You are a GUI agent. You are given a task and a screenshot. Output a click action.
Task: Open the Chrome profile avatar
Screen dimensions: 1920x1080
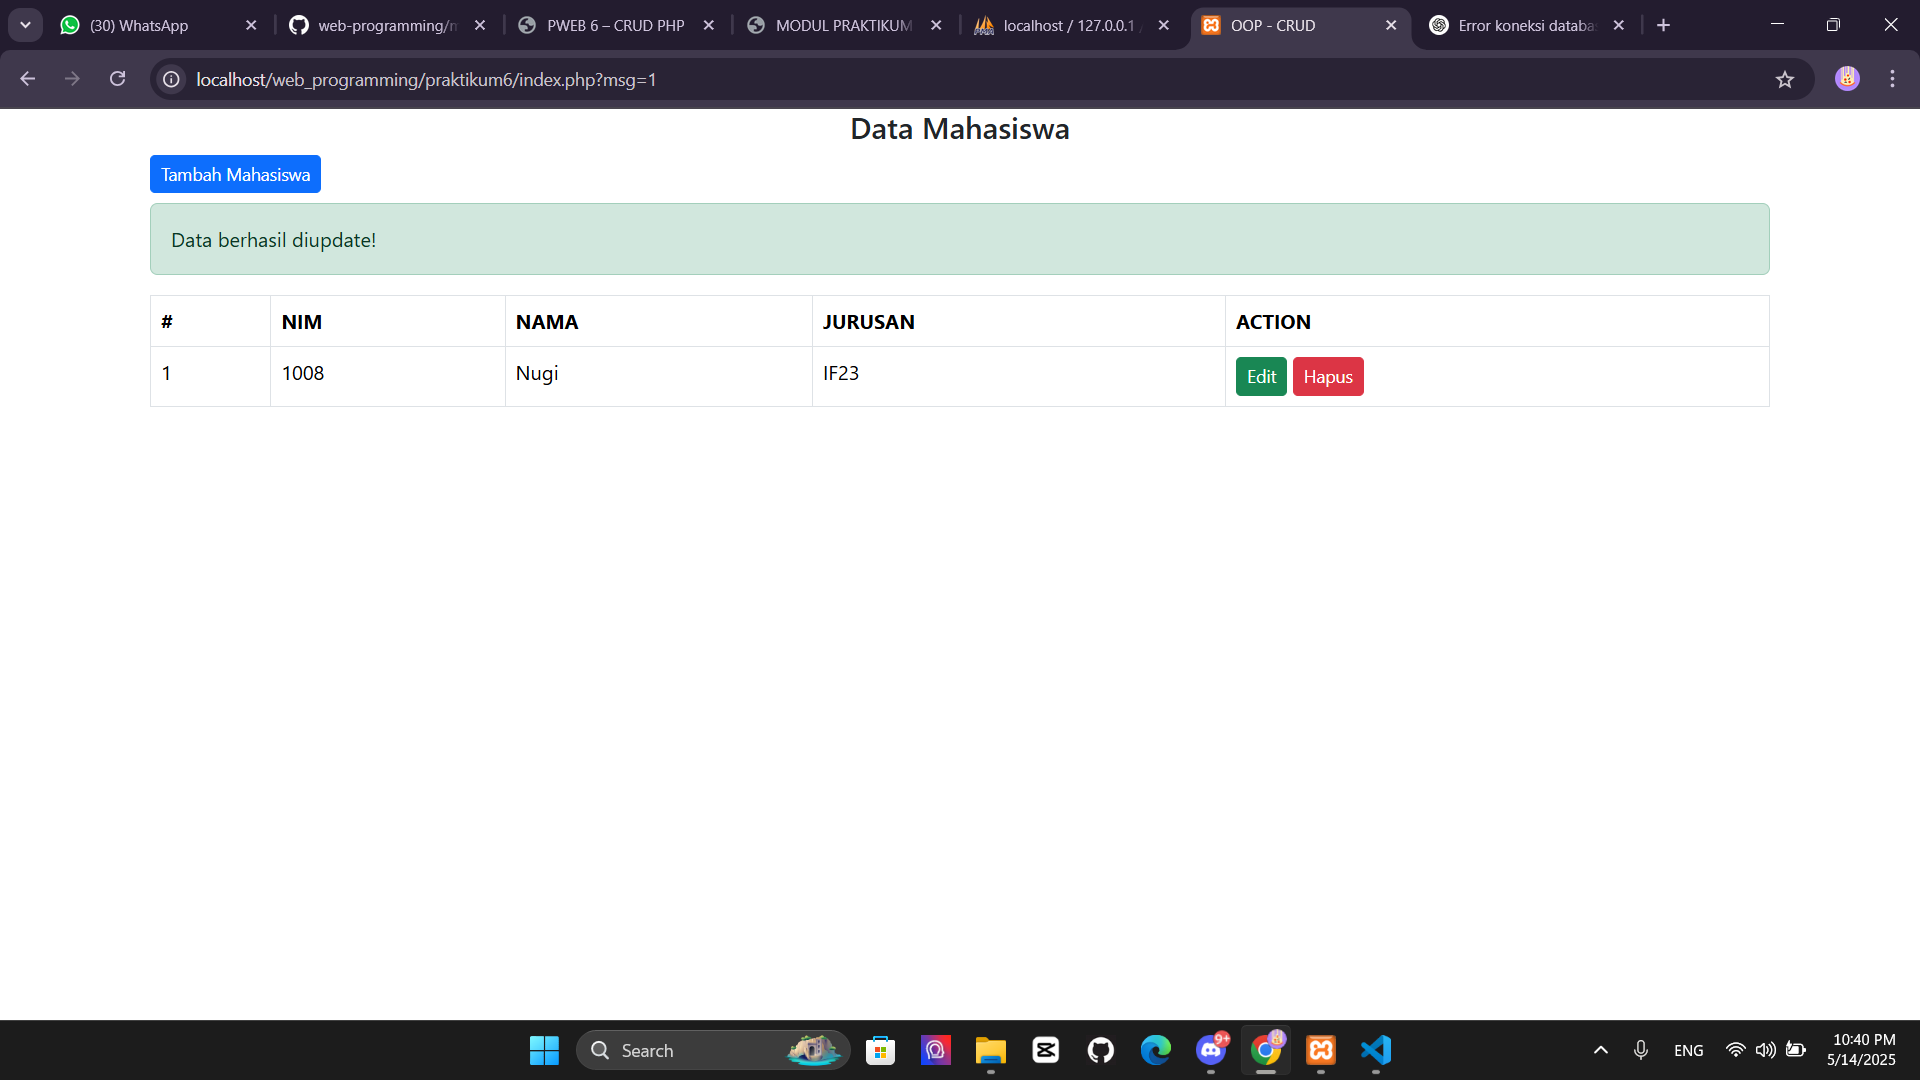[1847, 79]
